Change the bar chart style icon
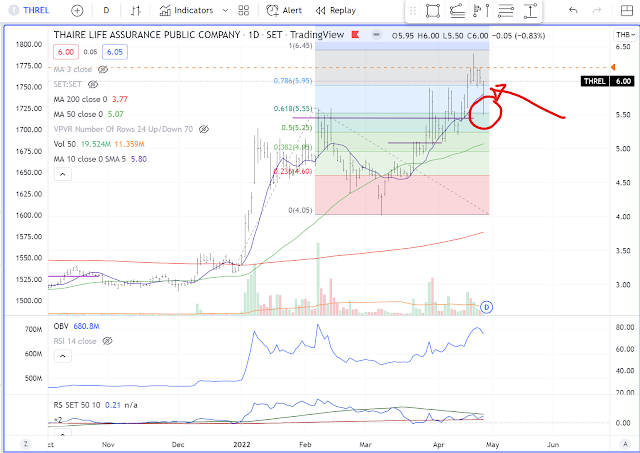 coord(136,11)
